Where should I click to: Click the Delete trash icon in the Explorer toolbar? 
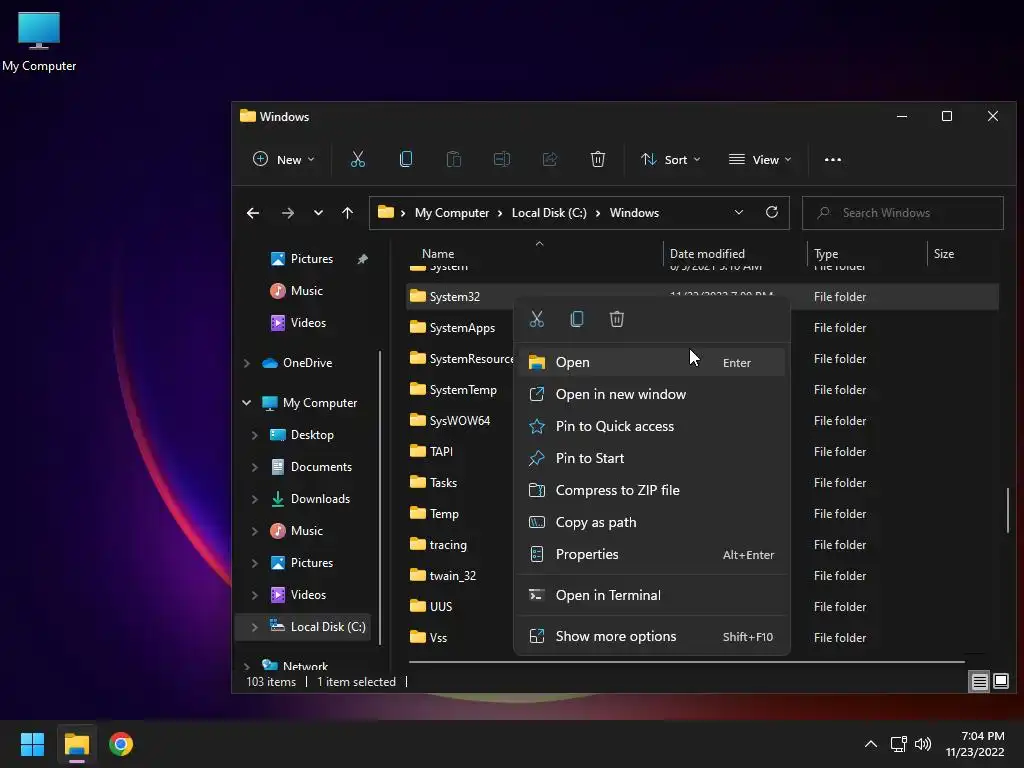(x=598, y=159)
